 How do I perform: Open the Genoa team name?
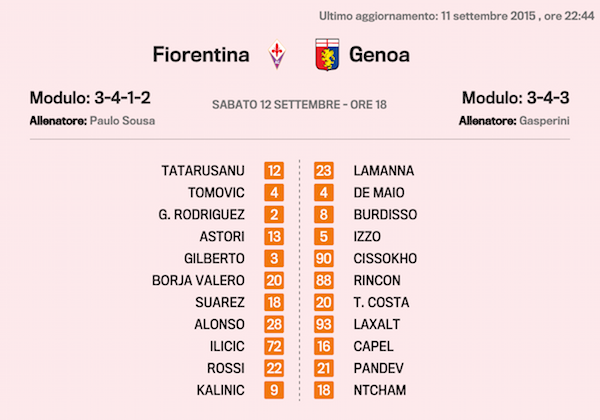click(378, 54)
